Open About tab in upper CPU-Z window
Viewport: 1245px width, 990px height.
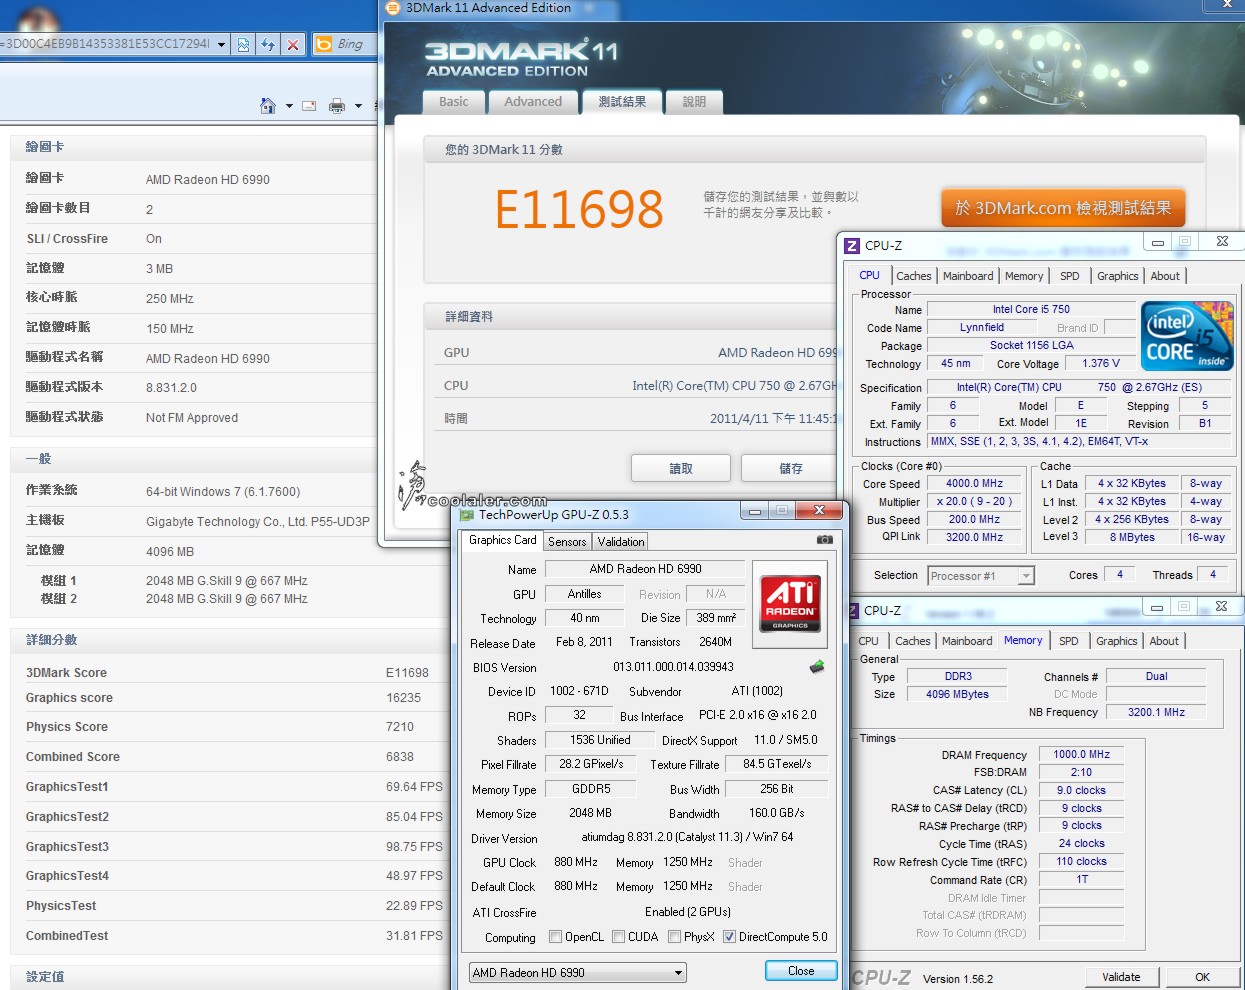tap(1165, 276)
